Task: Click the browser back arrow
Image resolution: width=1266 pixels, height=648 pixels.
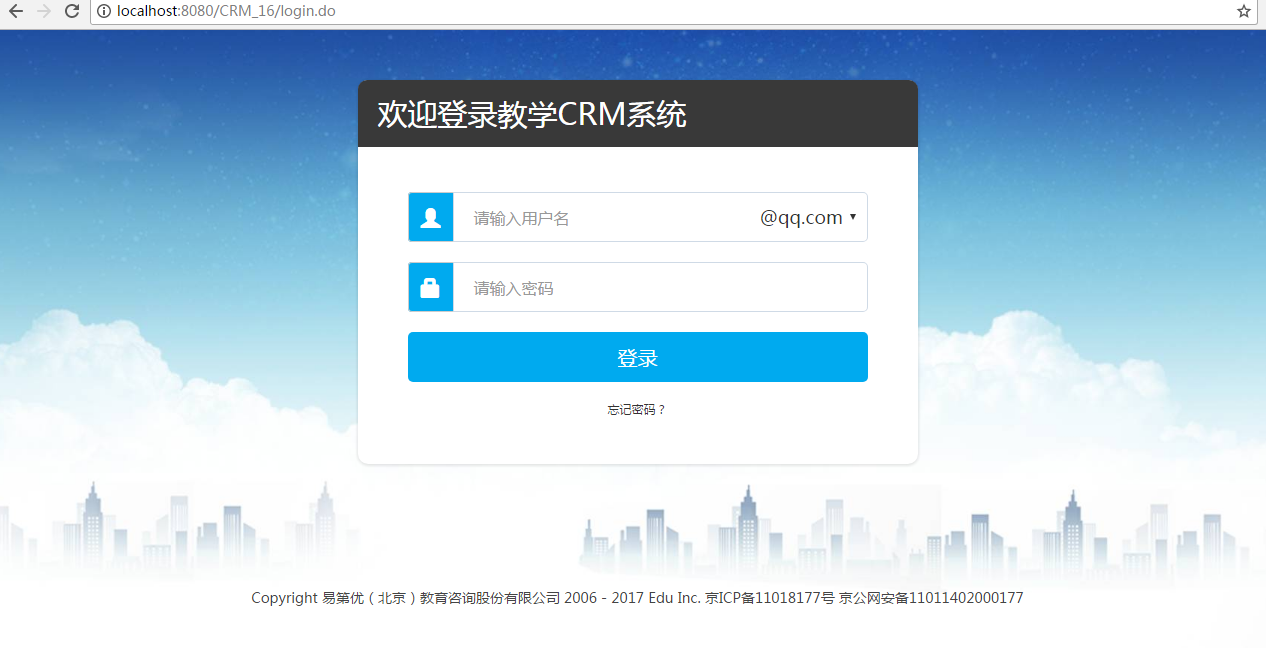Action: (16, 11)
